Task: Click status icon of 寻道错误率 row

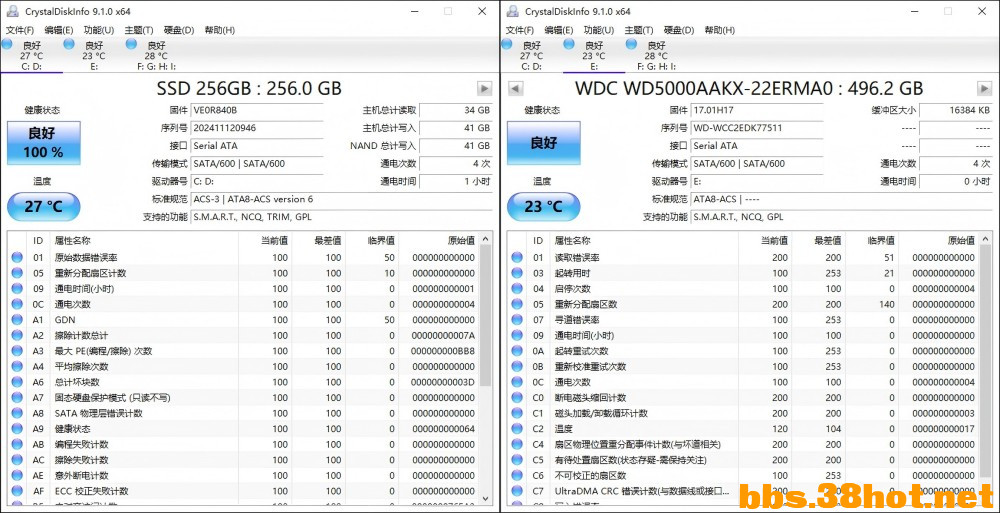Action: point(517,320)
